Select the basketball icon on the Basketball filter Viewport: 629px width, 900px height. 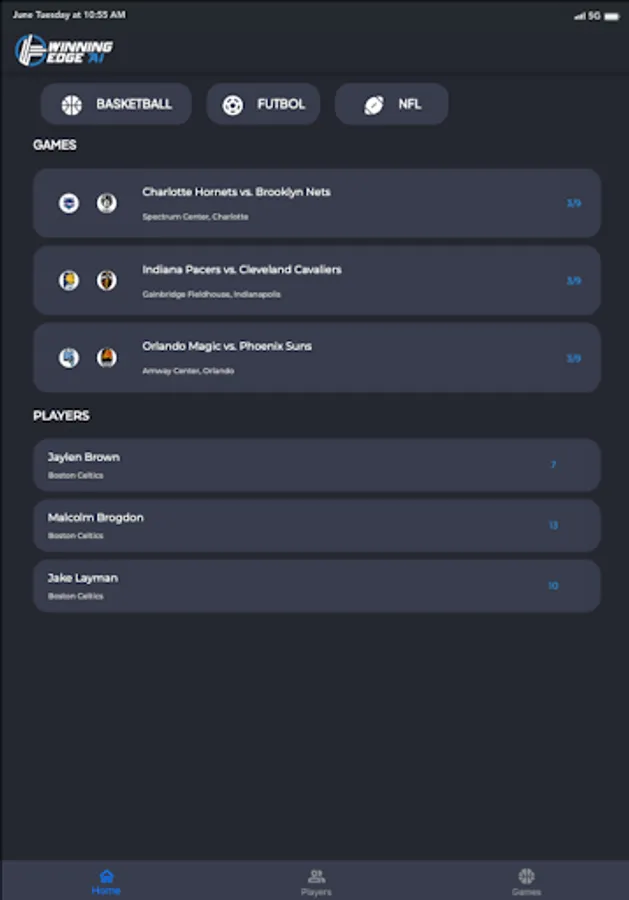[70, 103]
